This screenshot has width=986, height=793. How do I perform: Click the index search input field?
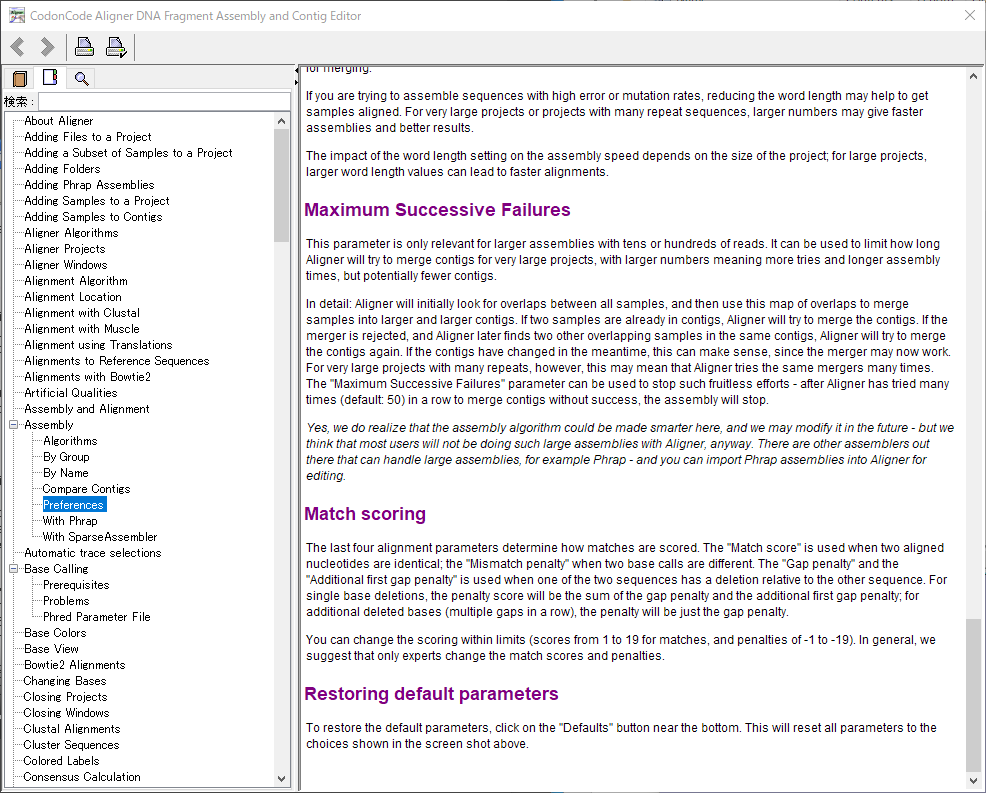coord(164,101)
